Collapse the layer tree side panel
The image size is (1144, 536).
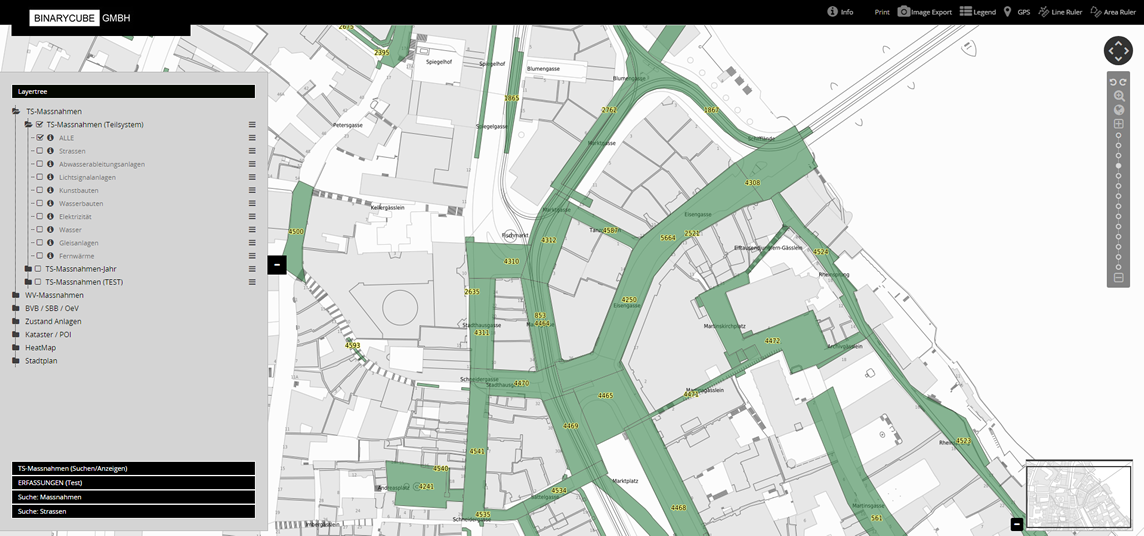tap(277, 265)
